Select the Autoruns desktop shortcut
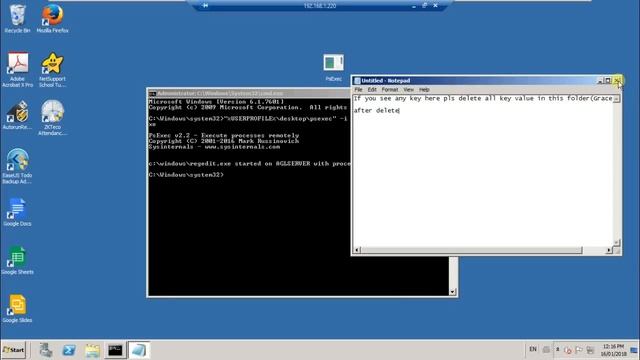This screenshot has height=360, width=640. [x=17, y=116]
